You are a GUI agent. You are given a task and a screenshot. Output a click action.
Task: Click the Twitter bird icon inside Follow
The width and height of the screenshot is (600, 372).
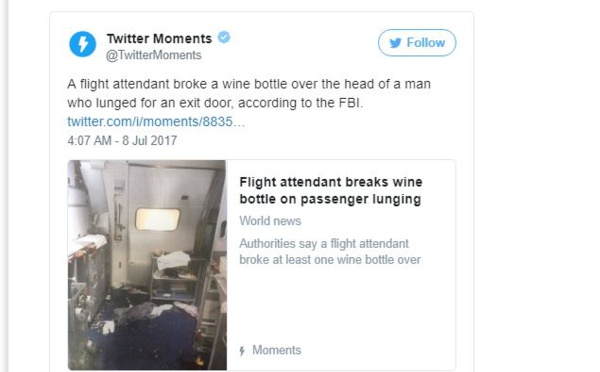(396, 43)
